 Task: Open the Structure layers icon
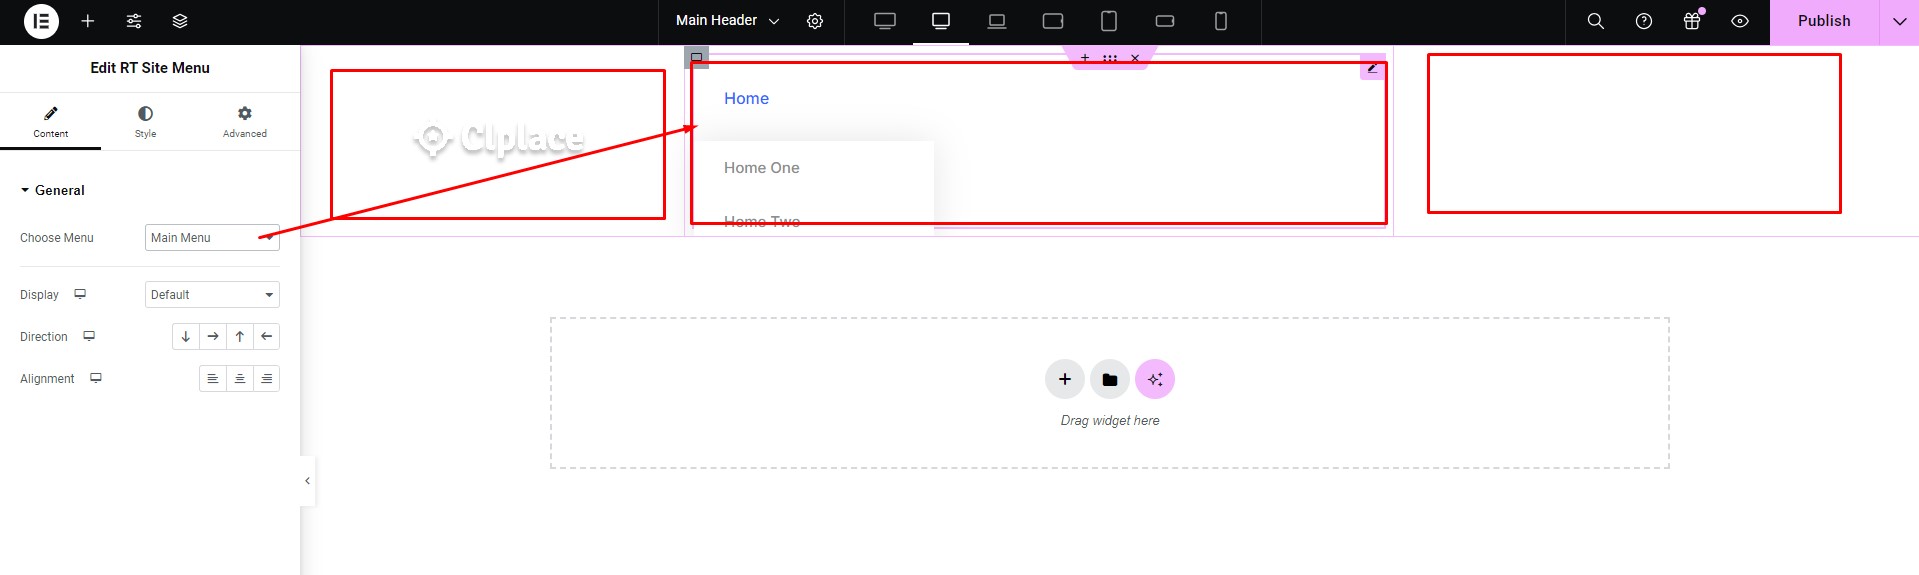(180, 21)
